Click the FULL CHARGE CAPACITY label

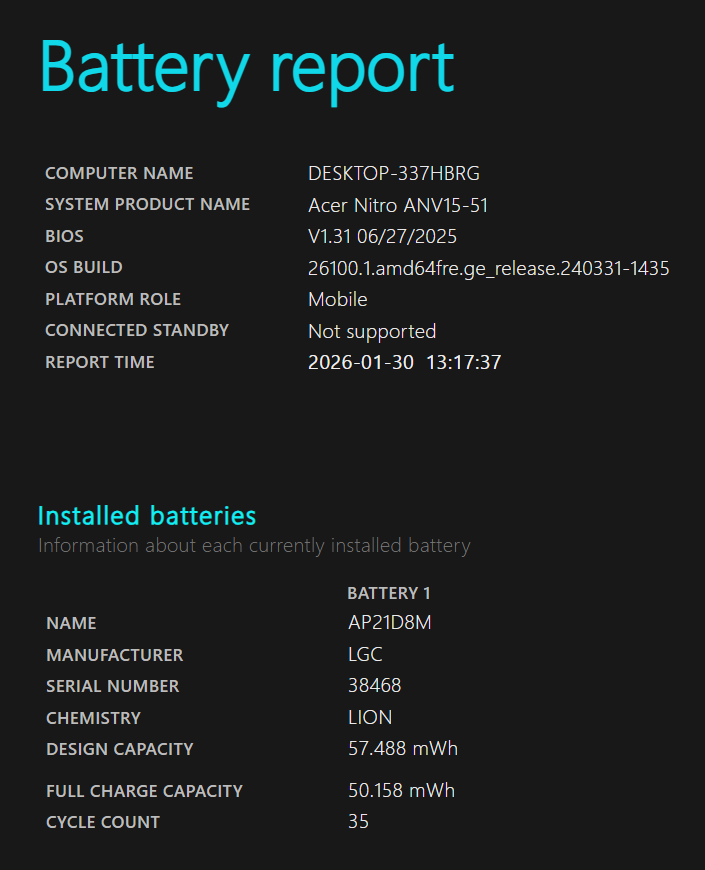(144, 791)
